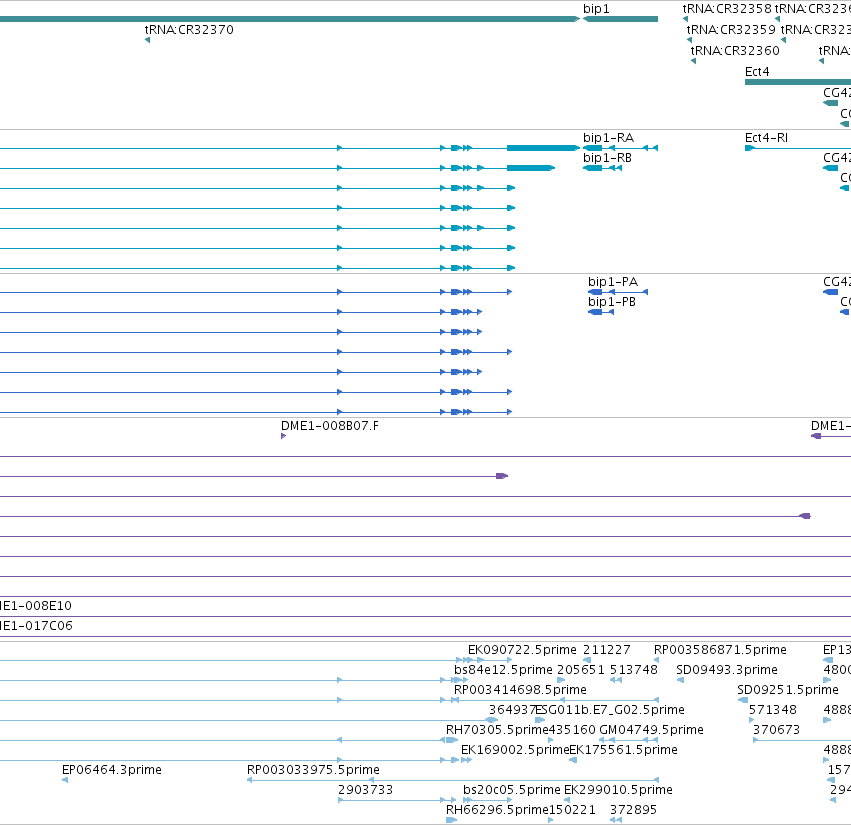Open the SD09493.3prime EST label
This screenshot has height=825, width=851.
coord(727,670)
